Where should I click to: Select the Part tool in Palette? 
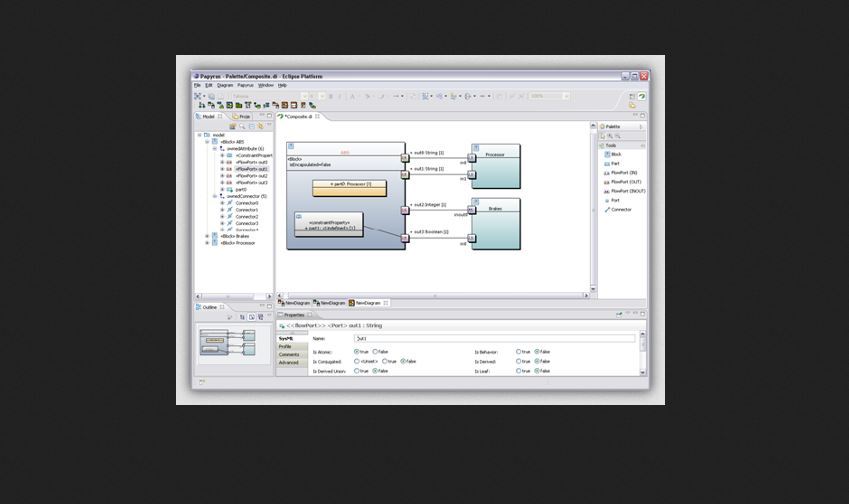pyautogui.click(x=615, y=164)
